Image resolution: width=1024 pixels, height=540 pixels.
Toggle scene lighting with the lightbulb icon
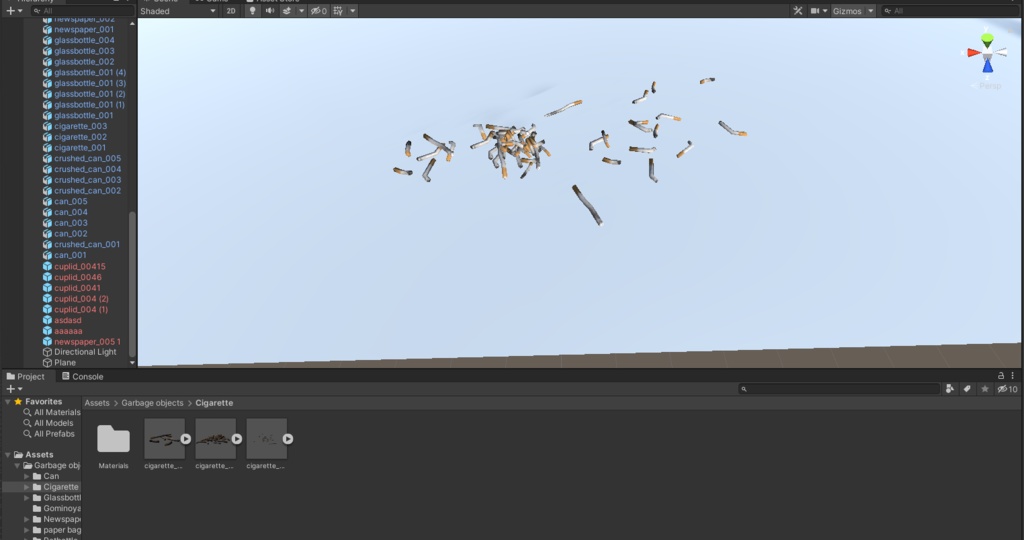(252, 11)
